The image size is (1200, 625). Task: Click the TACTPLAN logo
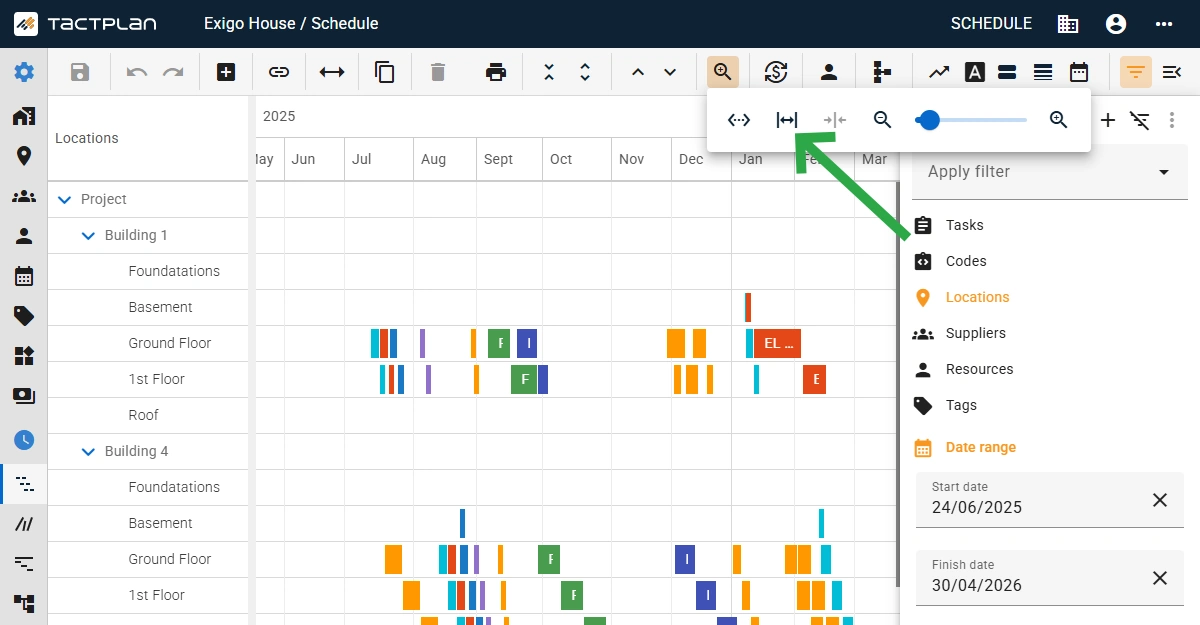pyautogui.click(x=85, y=23)
